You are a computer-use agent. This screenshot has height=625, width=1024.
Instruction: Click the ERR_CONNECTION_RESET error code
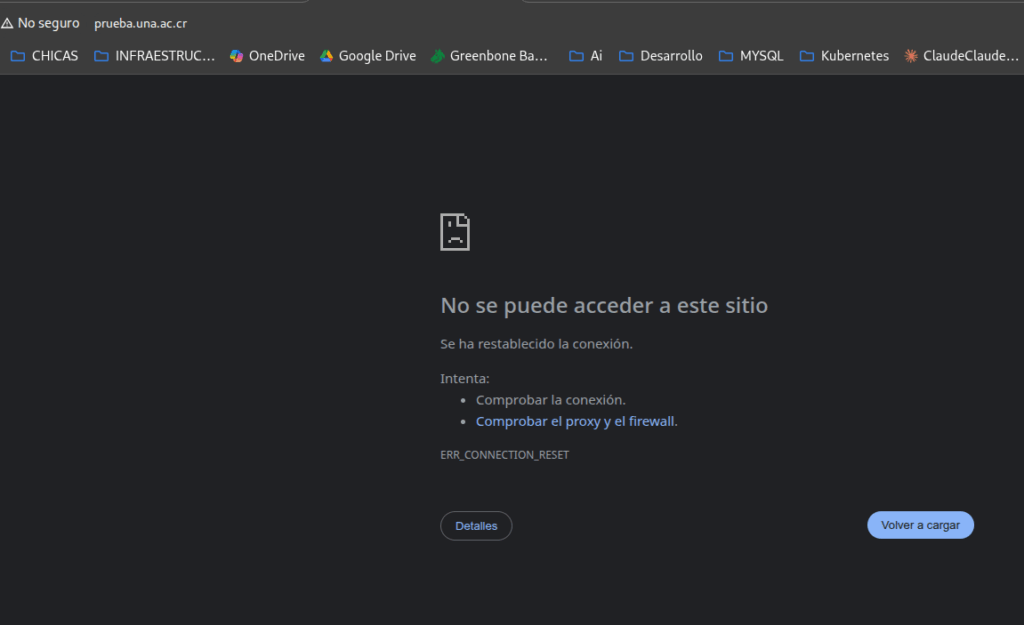(504, 455)
